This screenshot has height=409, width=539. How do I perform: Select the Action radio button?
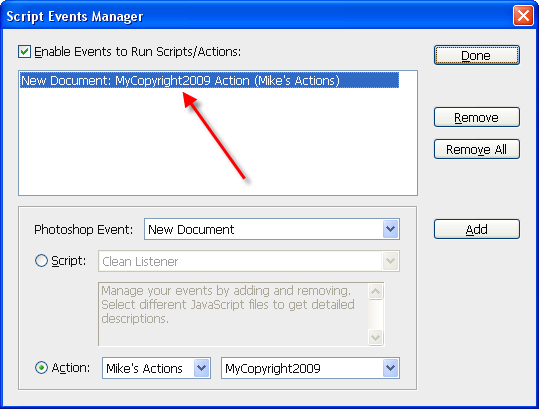pyautogui.click(x=41, y=368)
